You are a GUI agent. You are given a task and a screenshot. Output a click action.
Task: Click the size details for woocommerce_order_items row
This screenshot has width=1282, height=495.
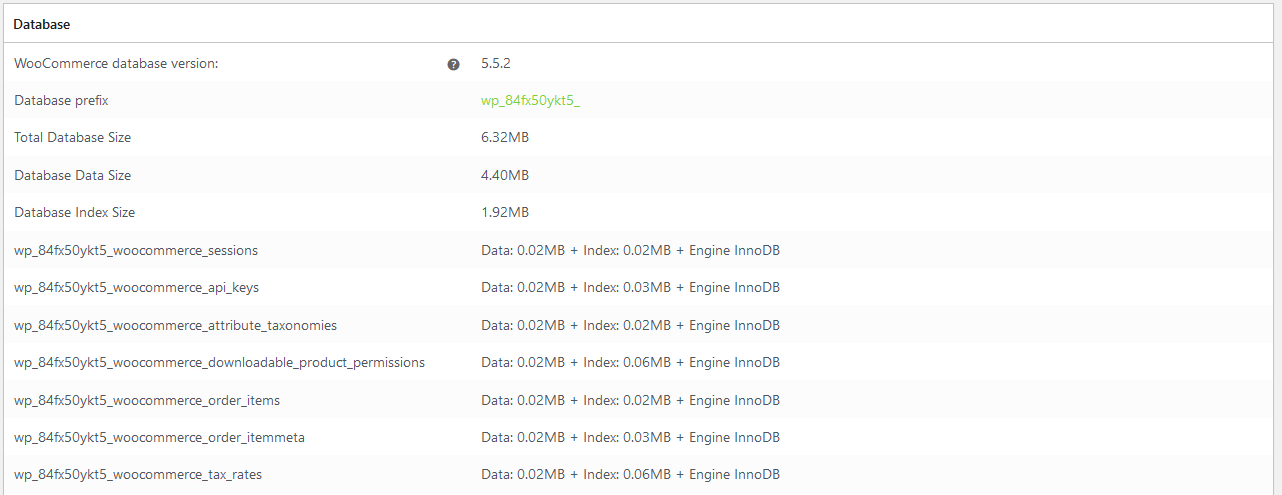630,400
